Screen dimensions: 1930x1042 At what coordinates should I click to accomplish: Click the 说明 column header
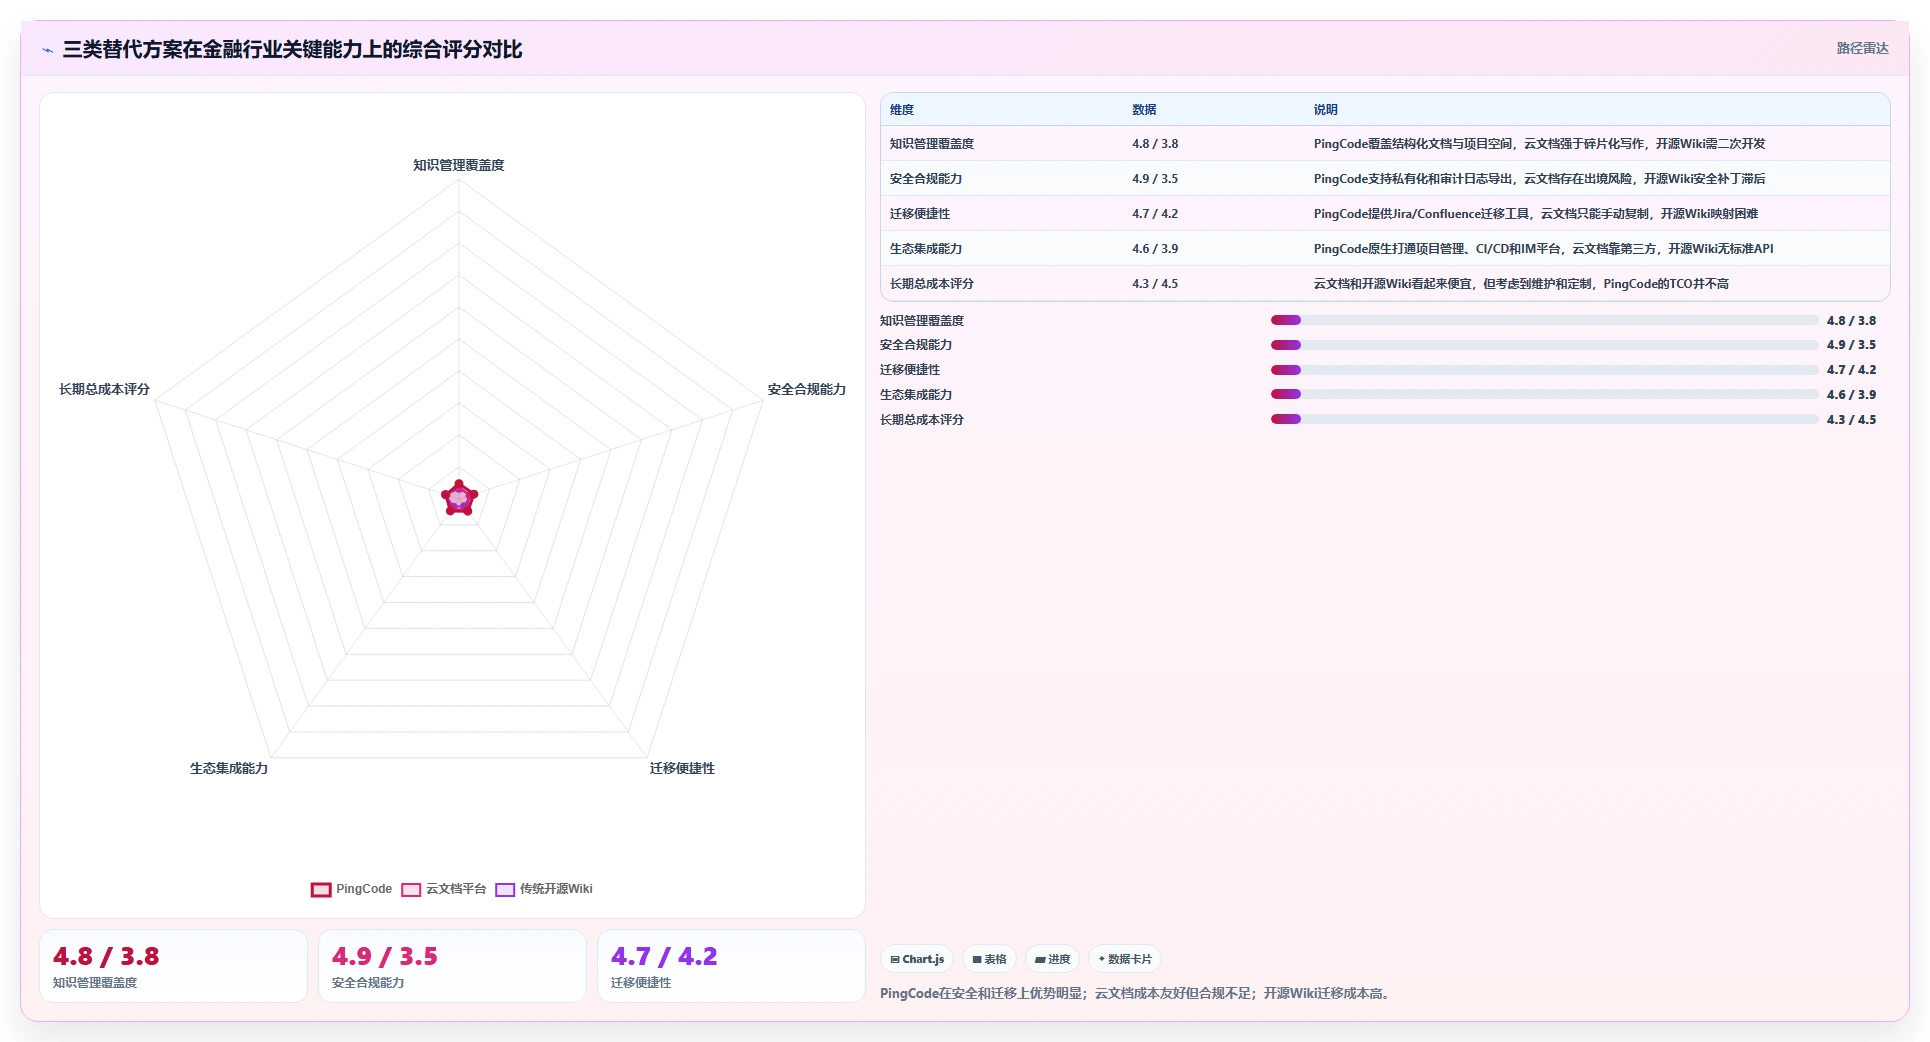coord(1326,110)
